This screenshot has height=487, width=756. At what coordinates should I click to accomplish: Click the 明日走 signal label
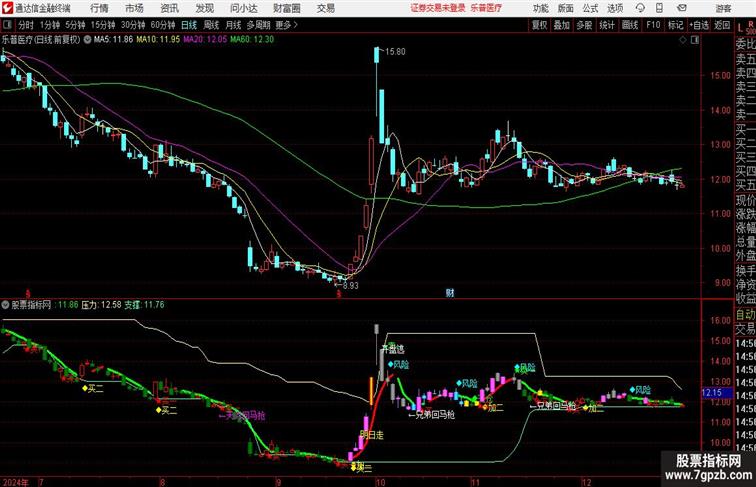(372, 435)
